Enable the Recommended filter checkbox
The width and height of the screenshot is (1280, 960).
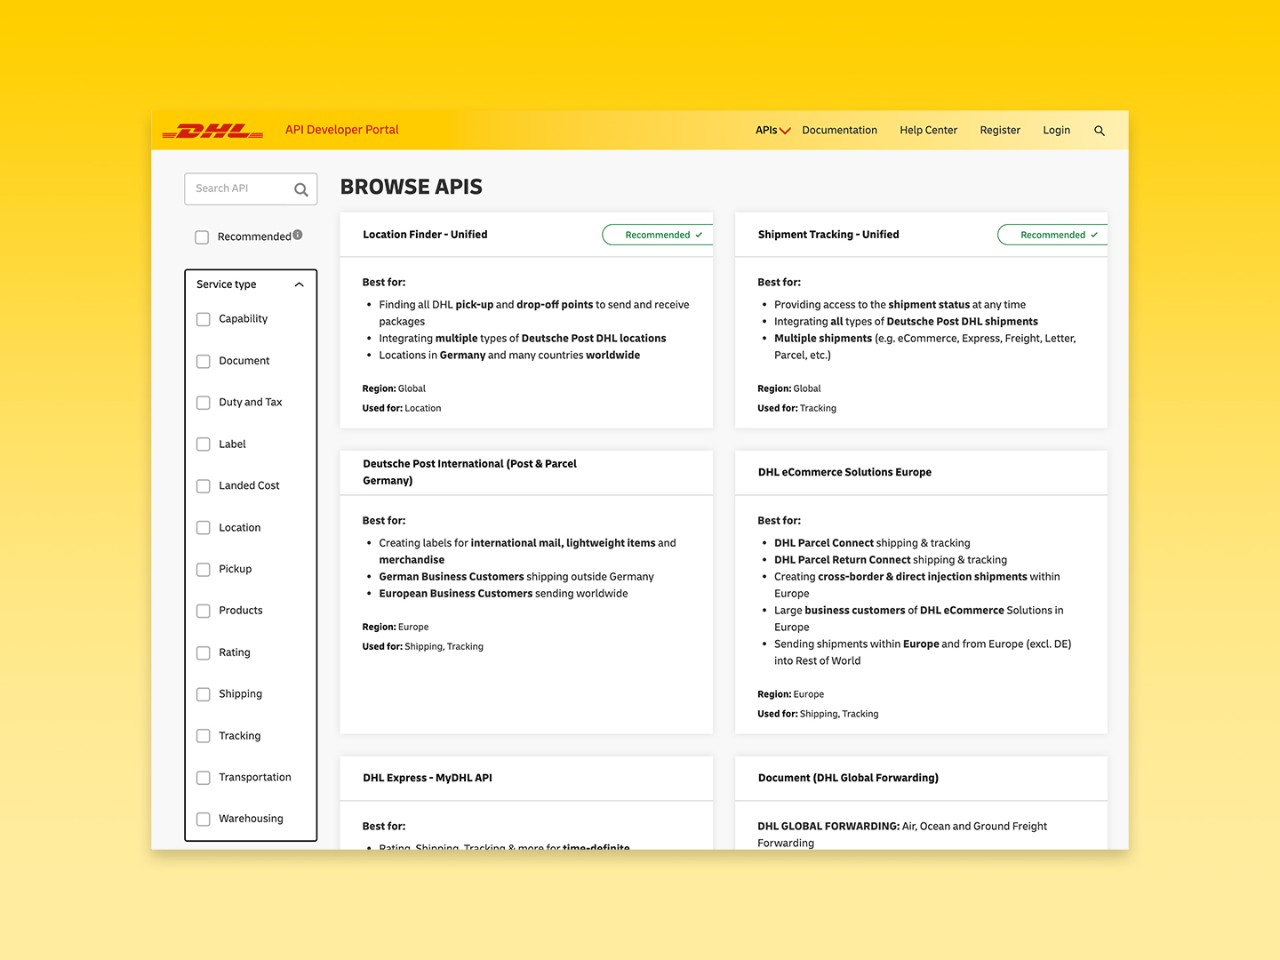[x=201, y=237]
